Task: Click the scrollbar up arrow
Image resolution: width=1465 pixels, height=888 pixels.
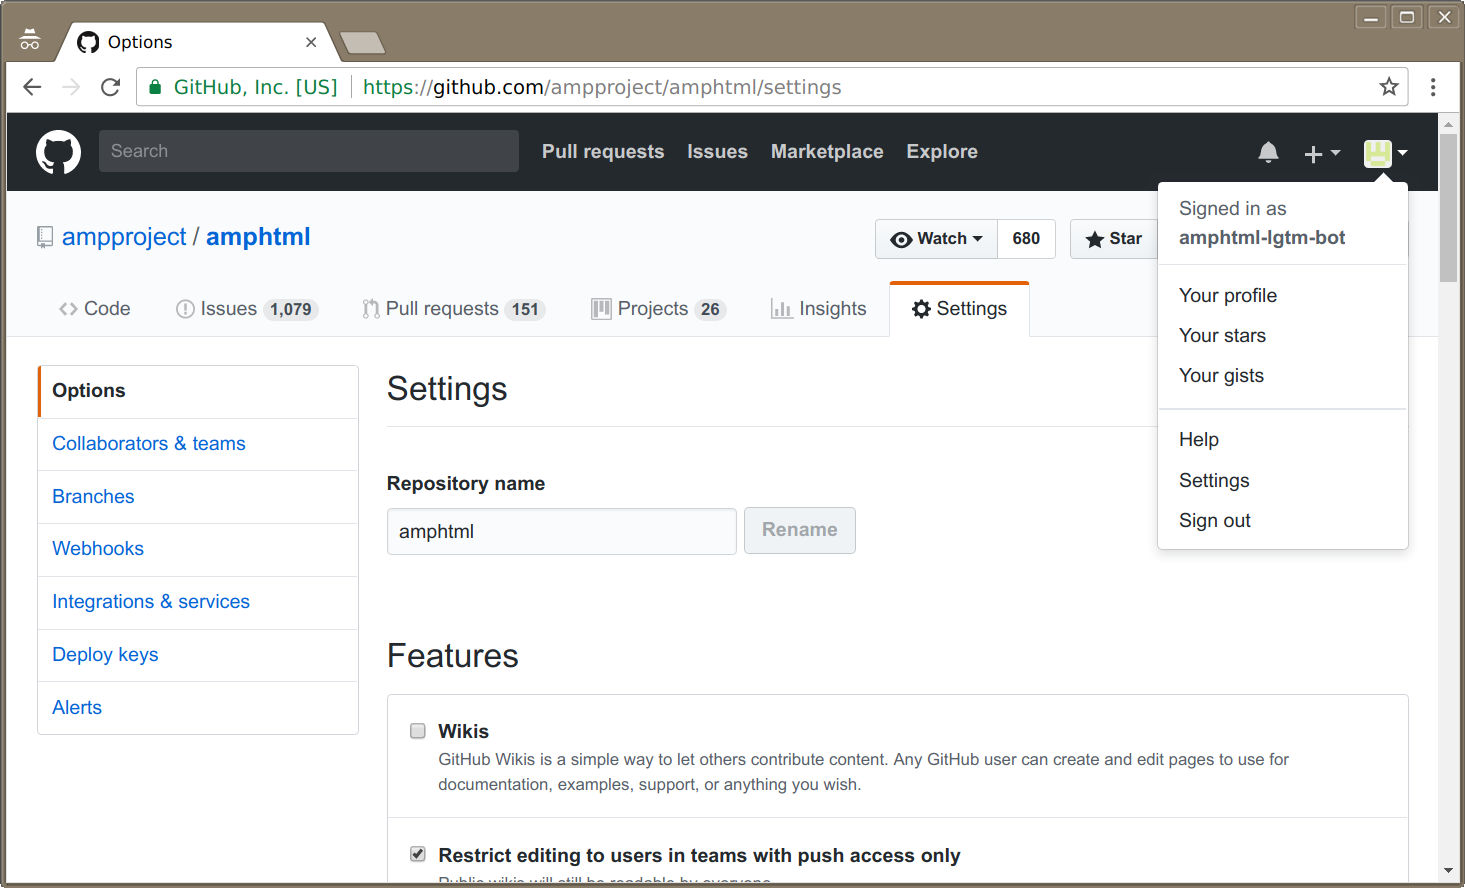Action: pos(1448,123)
